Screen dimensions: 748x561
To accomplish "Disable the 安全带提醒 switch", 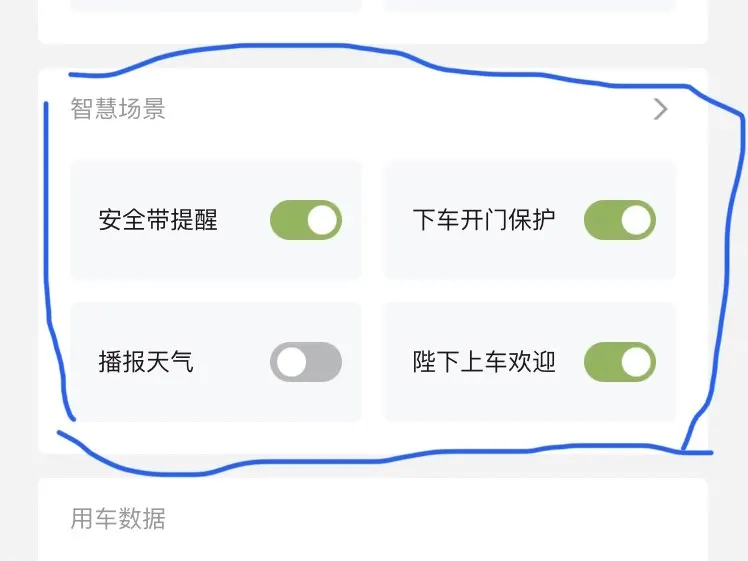I will pos(306,220).
